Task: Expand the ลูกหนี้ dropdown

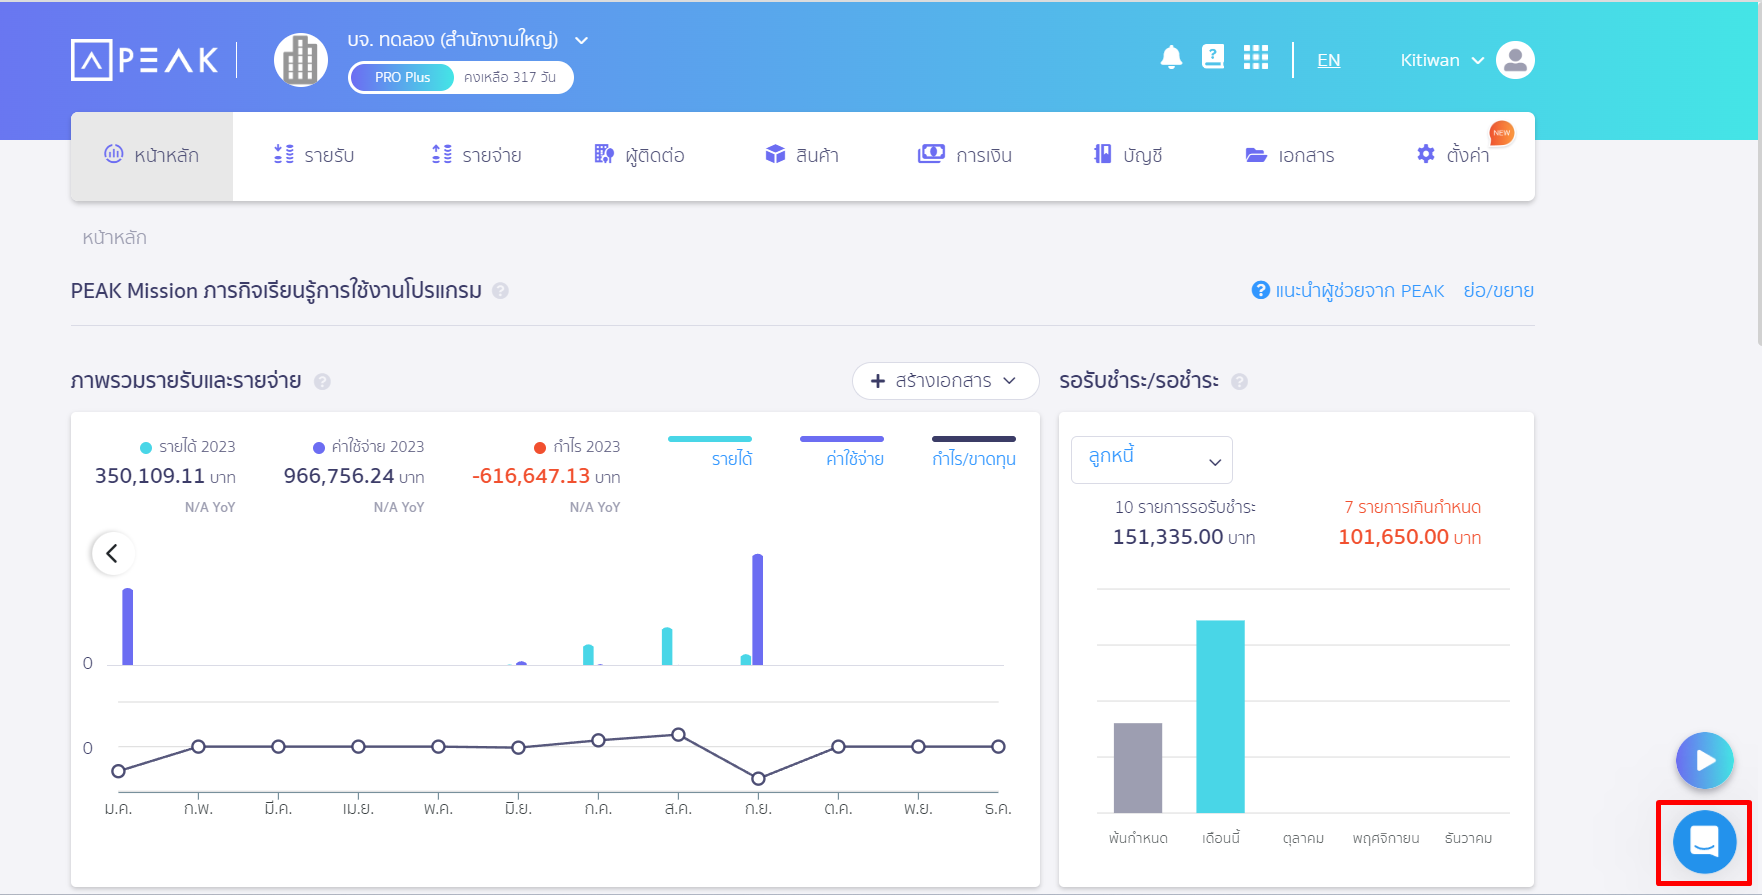Action: (x=1151, y=460)
